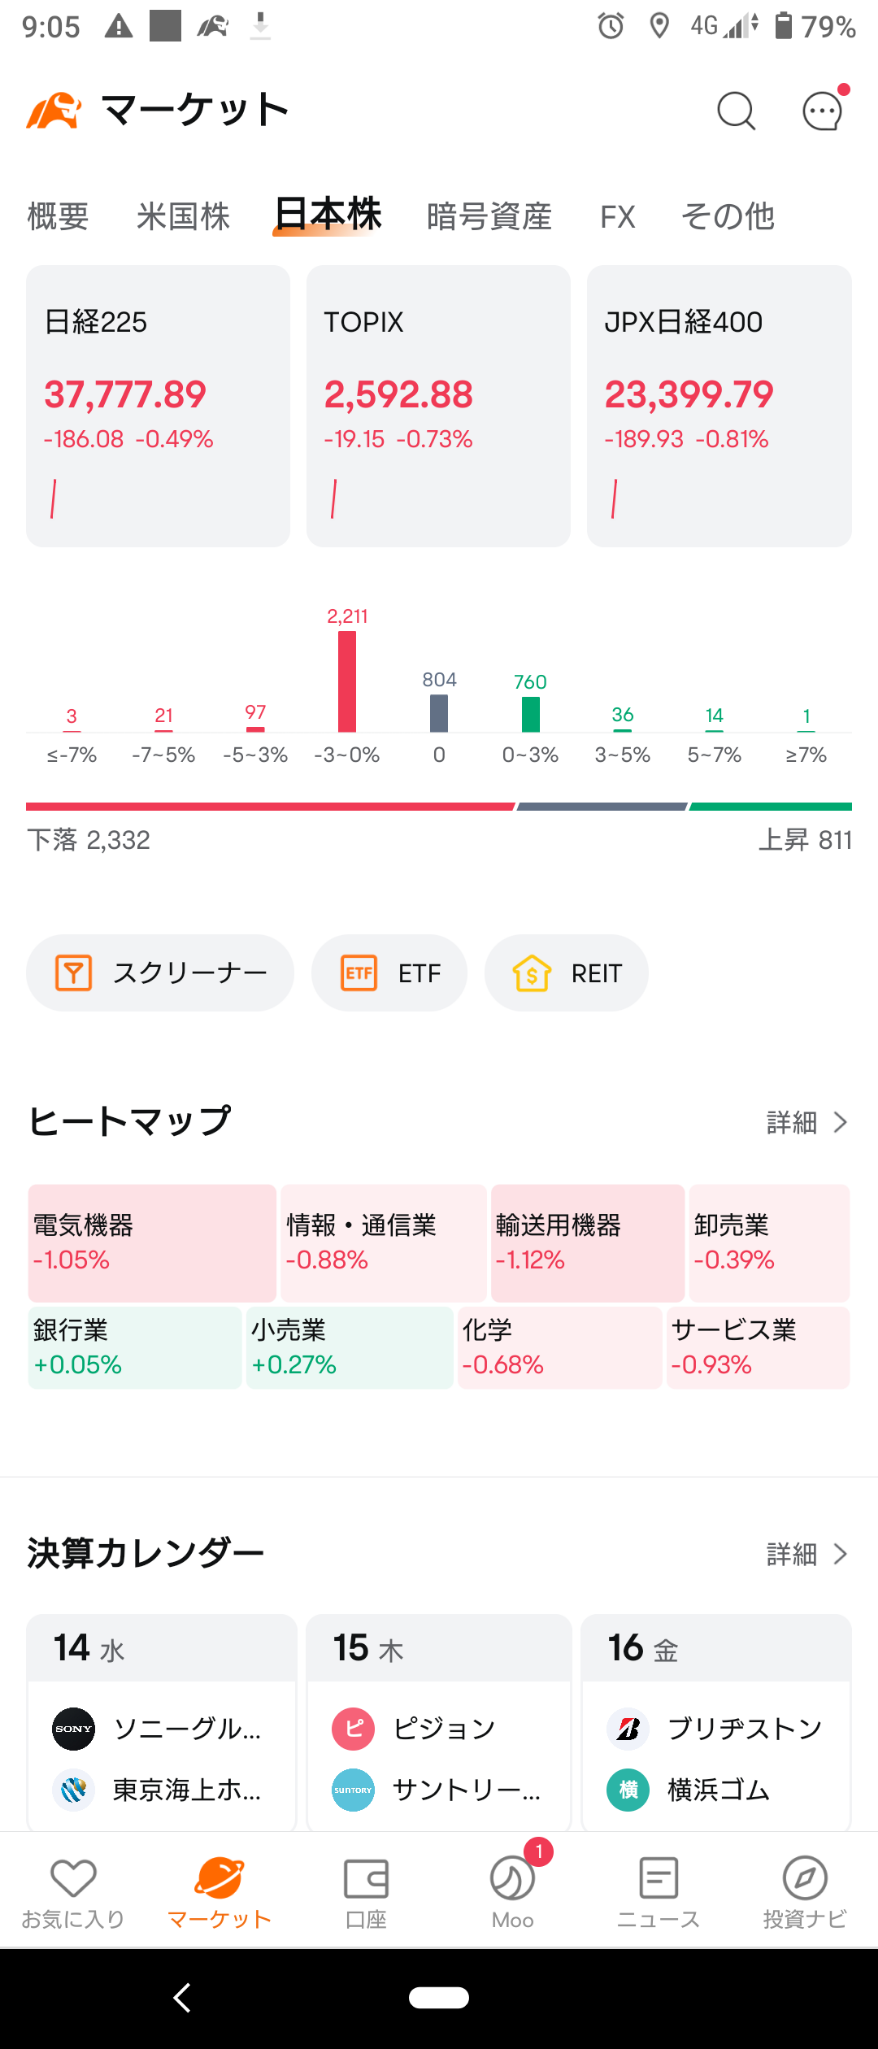Switch to 米国株 tab
Viewport: 878px width, 2049px height.
(x=183, y=216)
